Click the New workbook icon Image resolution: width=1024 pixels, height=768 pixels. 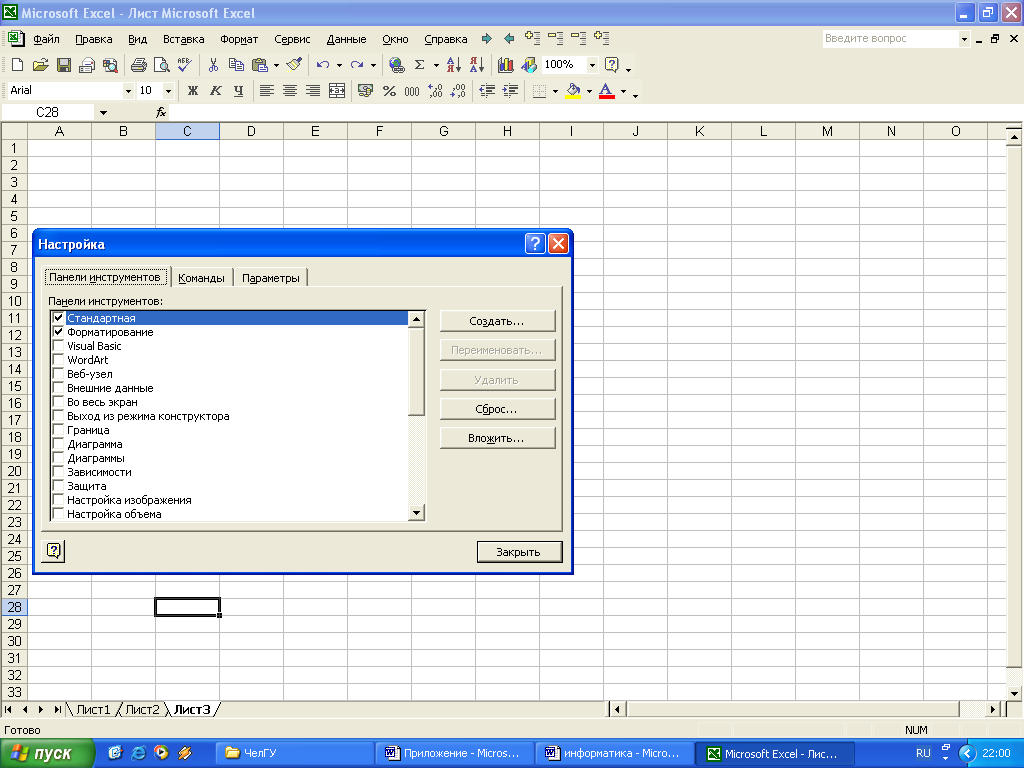point(18,64)
